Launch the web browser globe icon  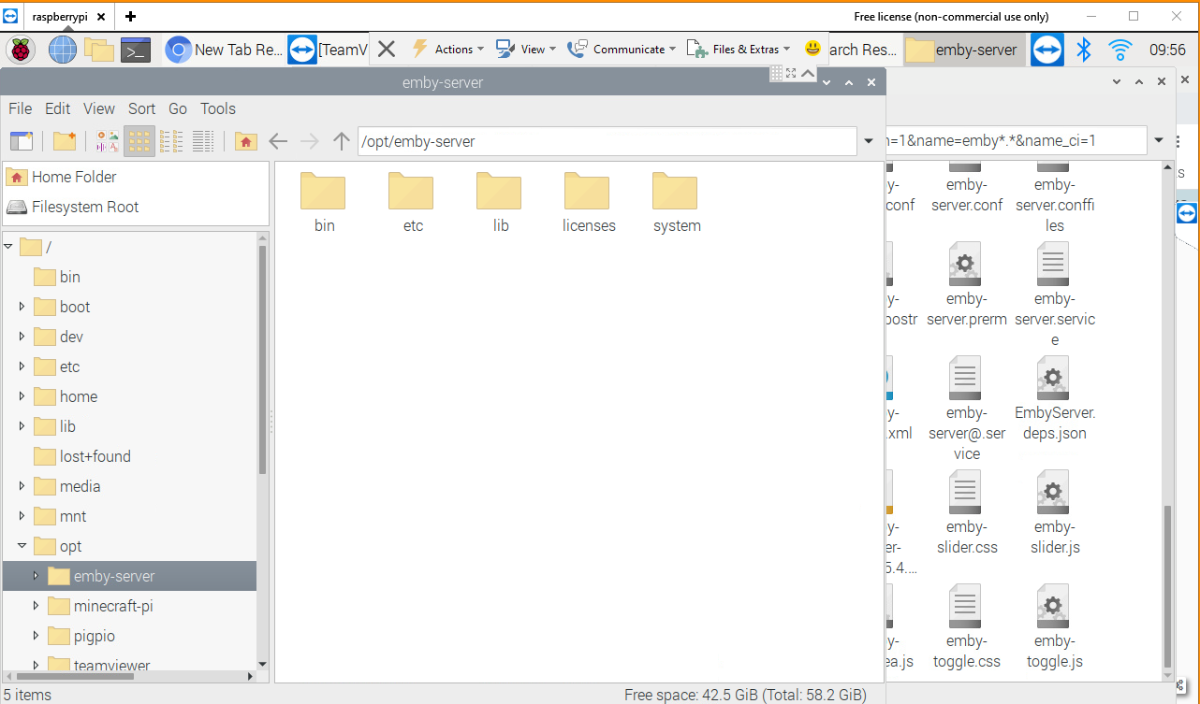(x=62, y=49)
